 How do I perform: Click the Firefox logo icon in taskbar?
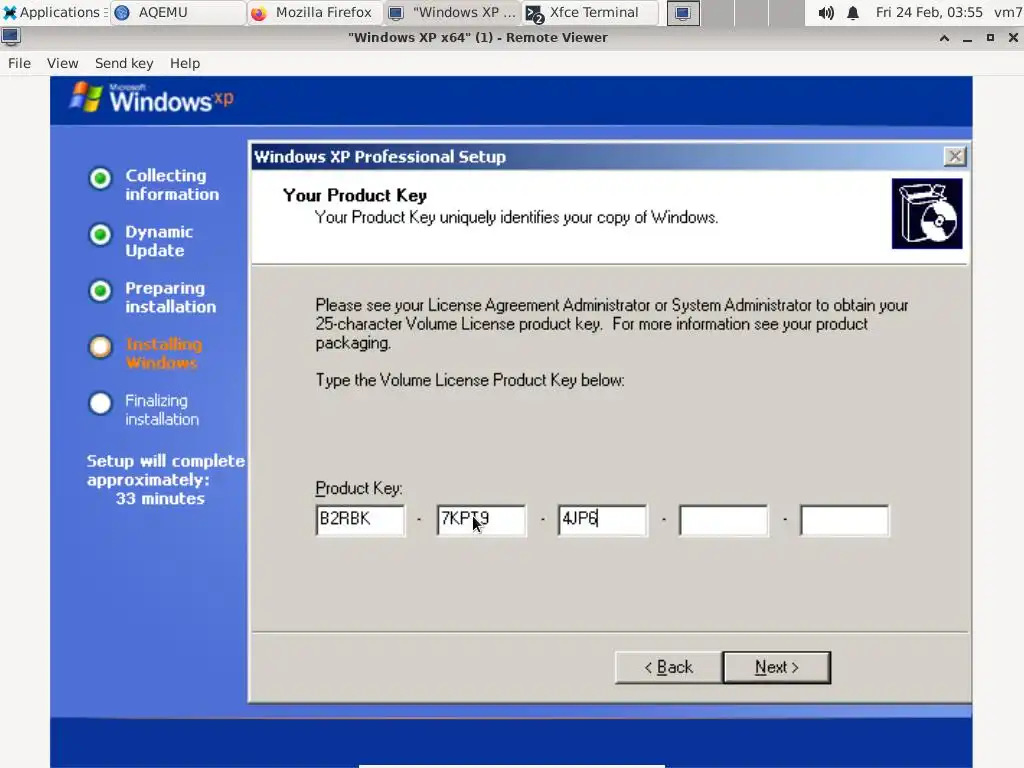259,13
